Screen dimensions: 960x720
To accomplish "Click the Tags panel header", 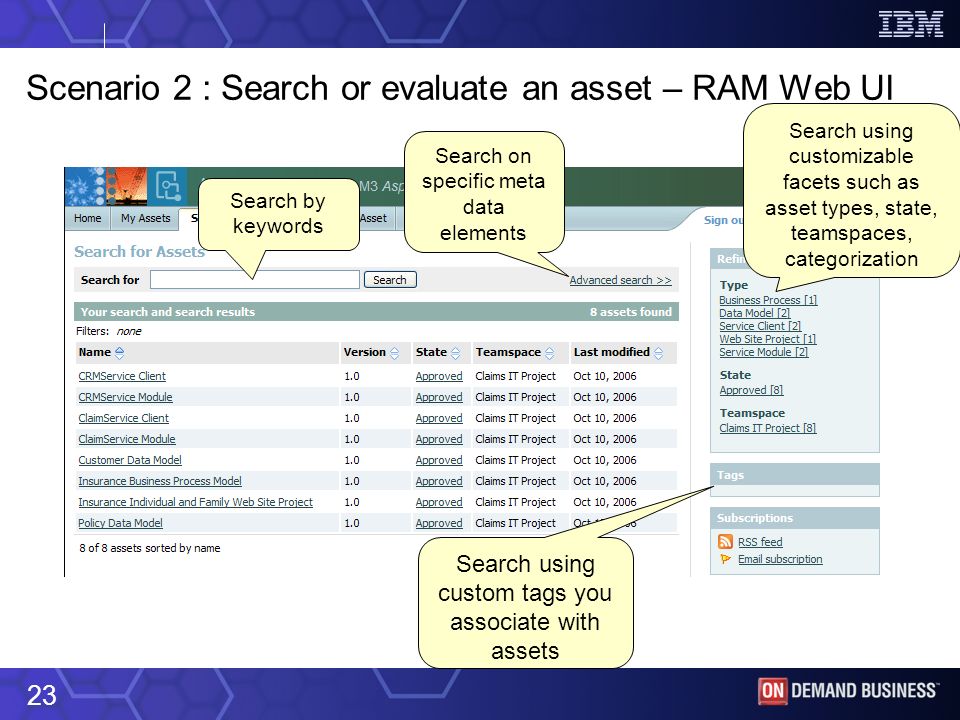I will [x=795, y=474].
